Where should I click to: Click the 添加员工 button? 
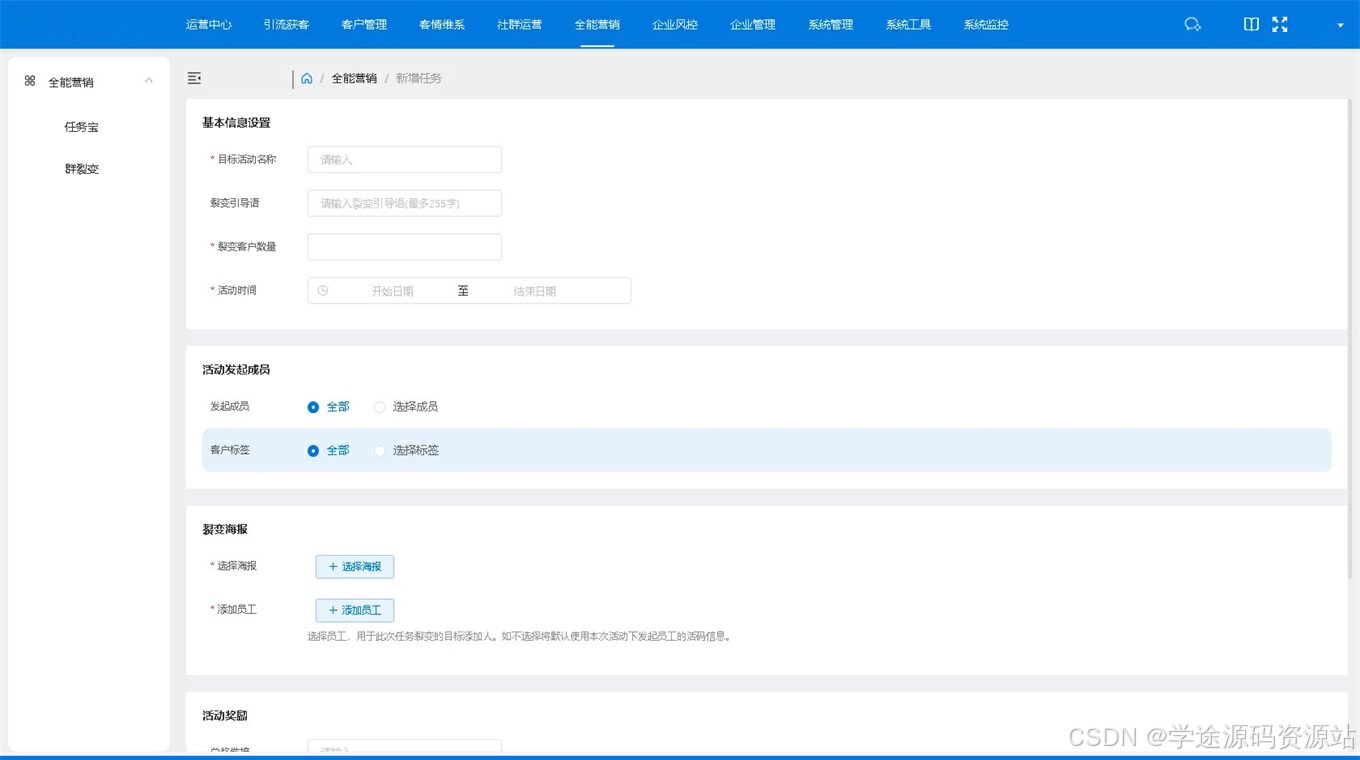(355, 610)
